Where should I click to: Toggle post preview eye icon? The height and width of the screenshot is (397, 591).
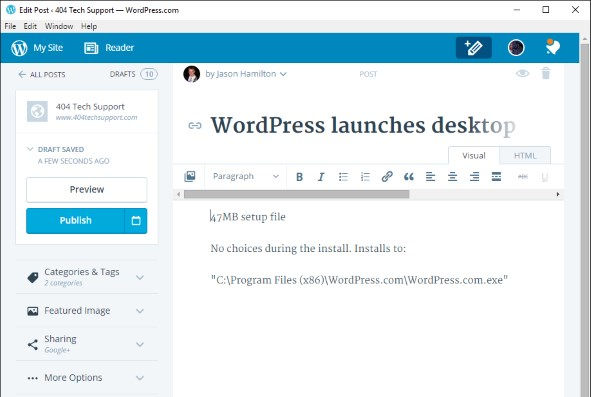point(522,73)
